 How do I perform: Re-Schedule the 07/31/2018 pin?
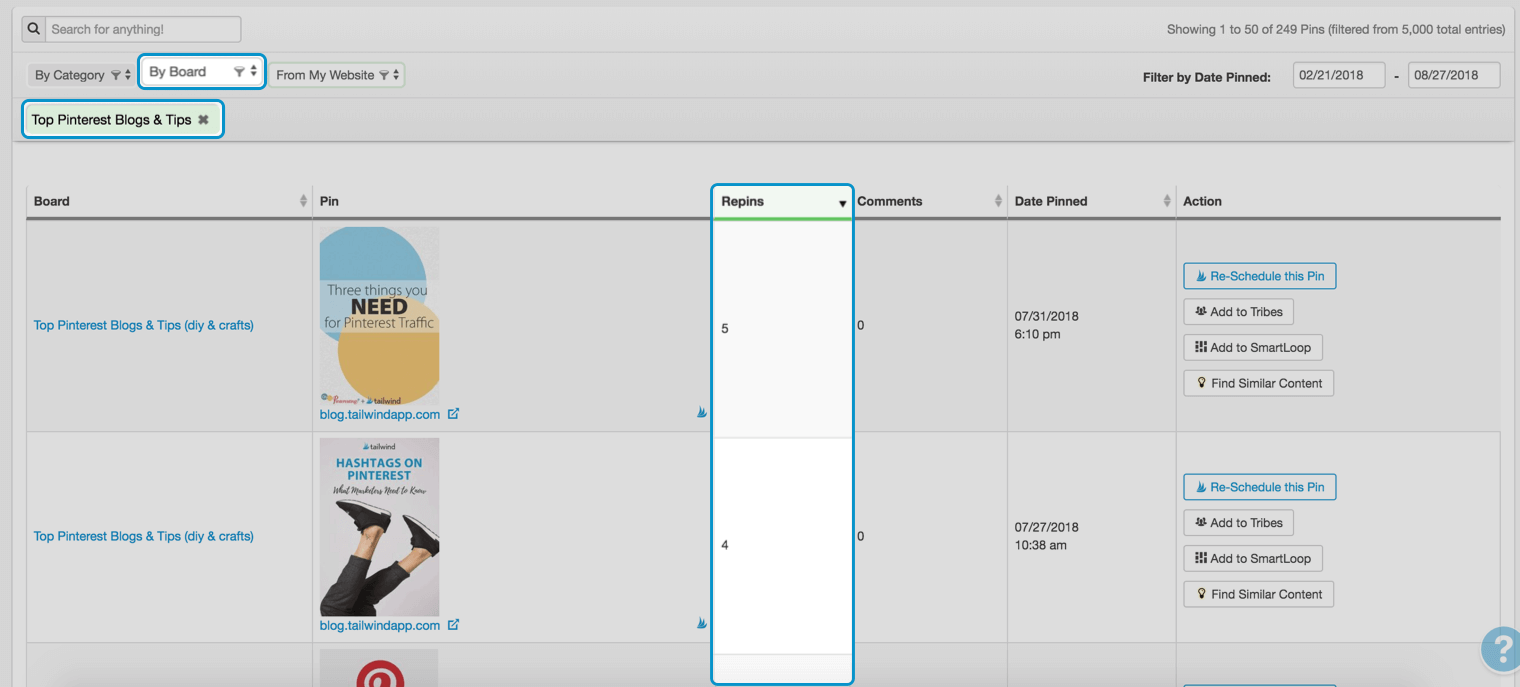tap(1260, 276)
